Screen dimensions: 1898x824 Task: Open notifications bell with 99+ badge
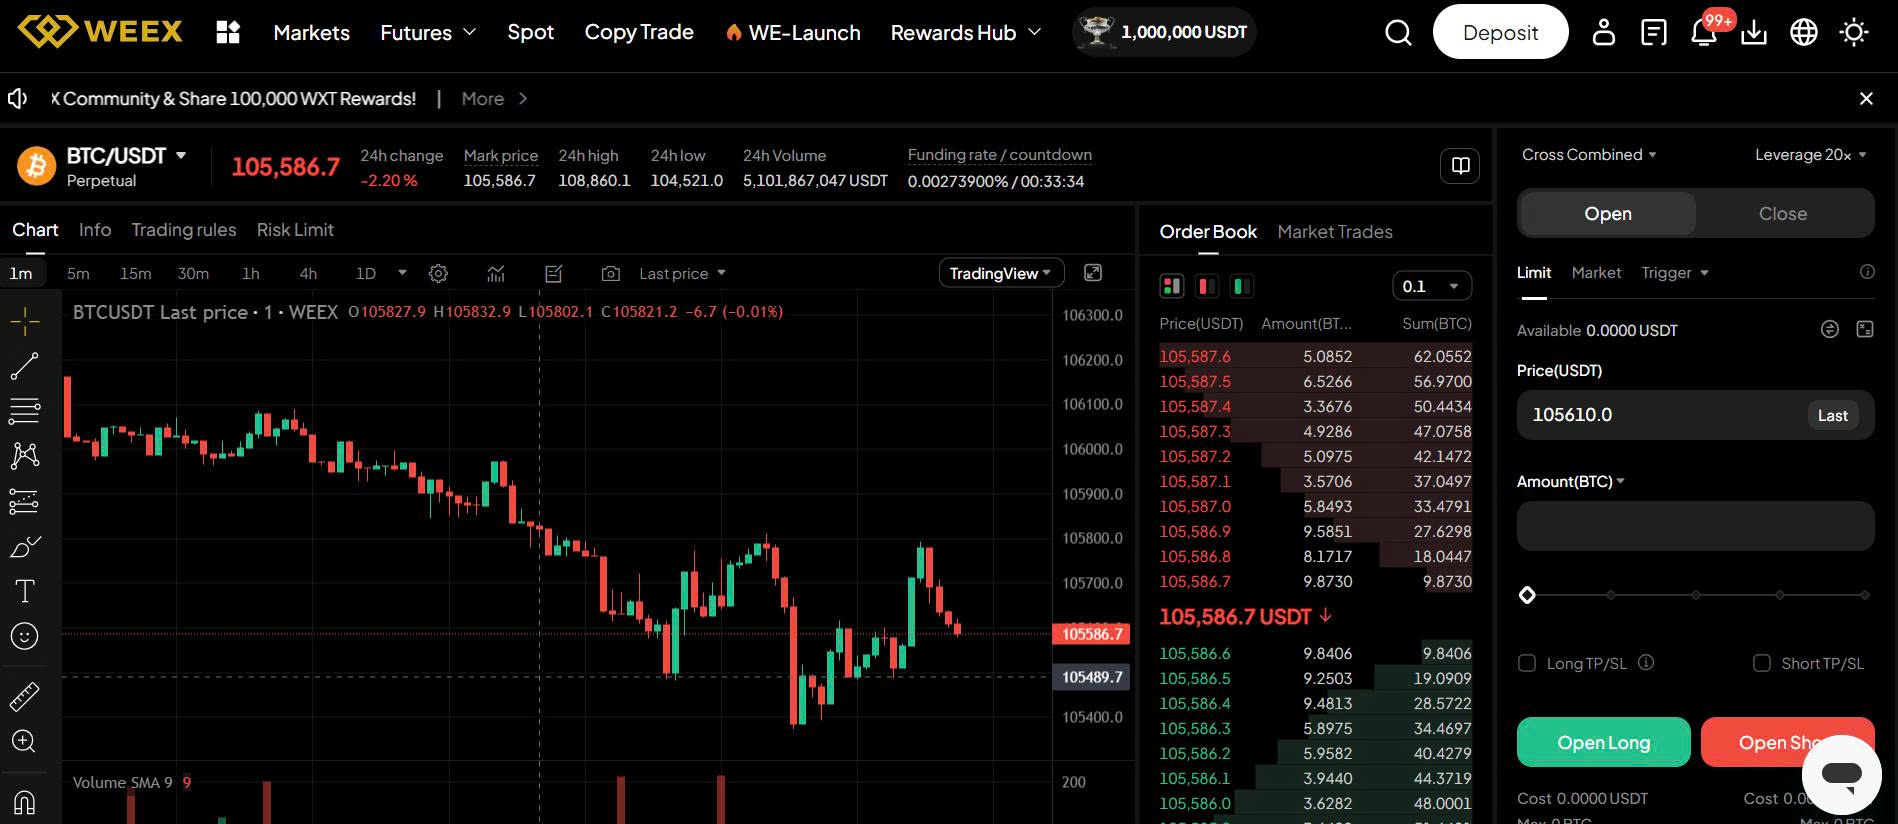click(1706, 30)
